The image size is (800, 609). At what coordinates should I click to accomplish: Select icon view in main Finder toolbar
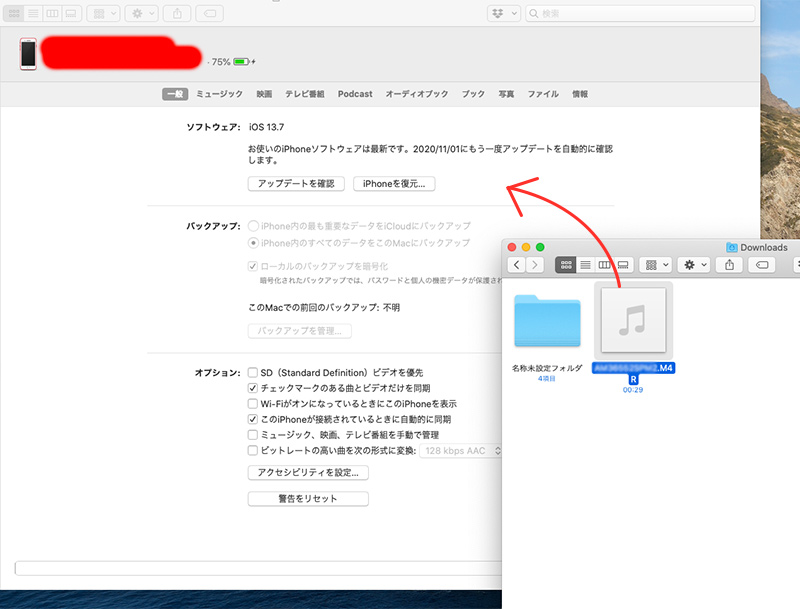(x=14, y=14)
